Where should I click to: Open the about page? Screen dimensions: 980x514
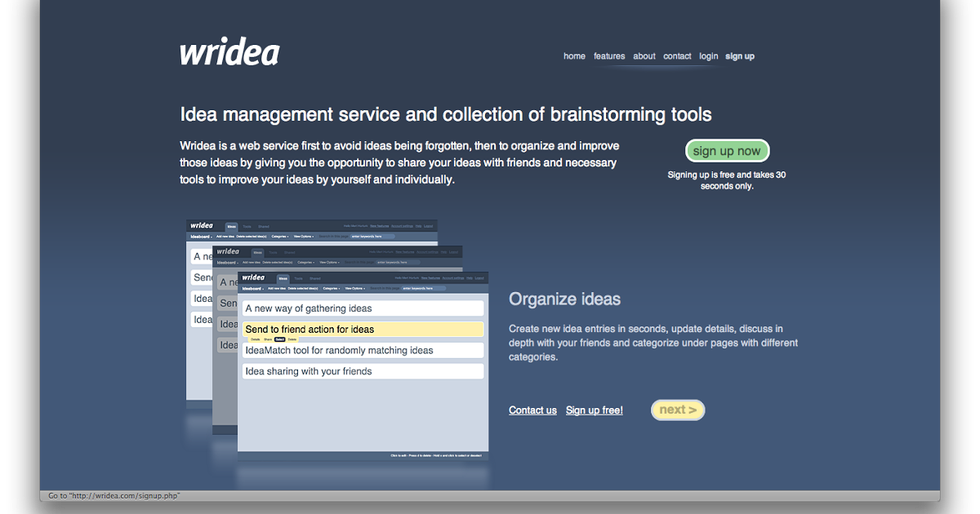(x=644, y=56)
